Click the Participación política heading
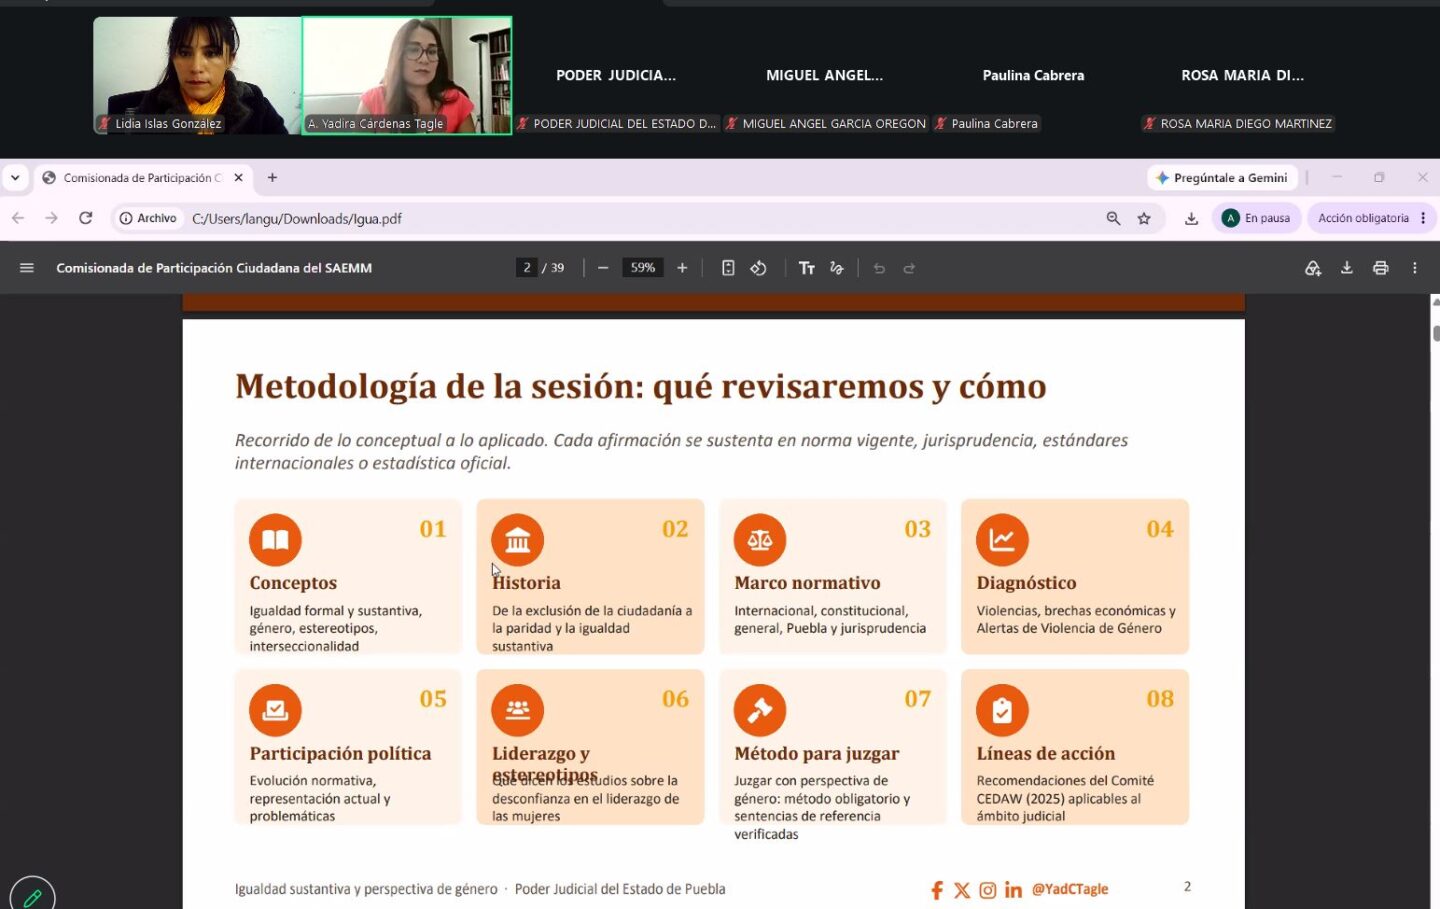Screen dimensions: 1440x909 [x=340, y=754]
